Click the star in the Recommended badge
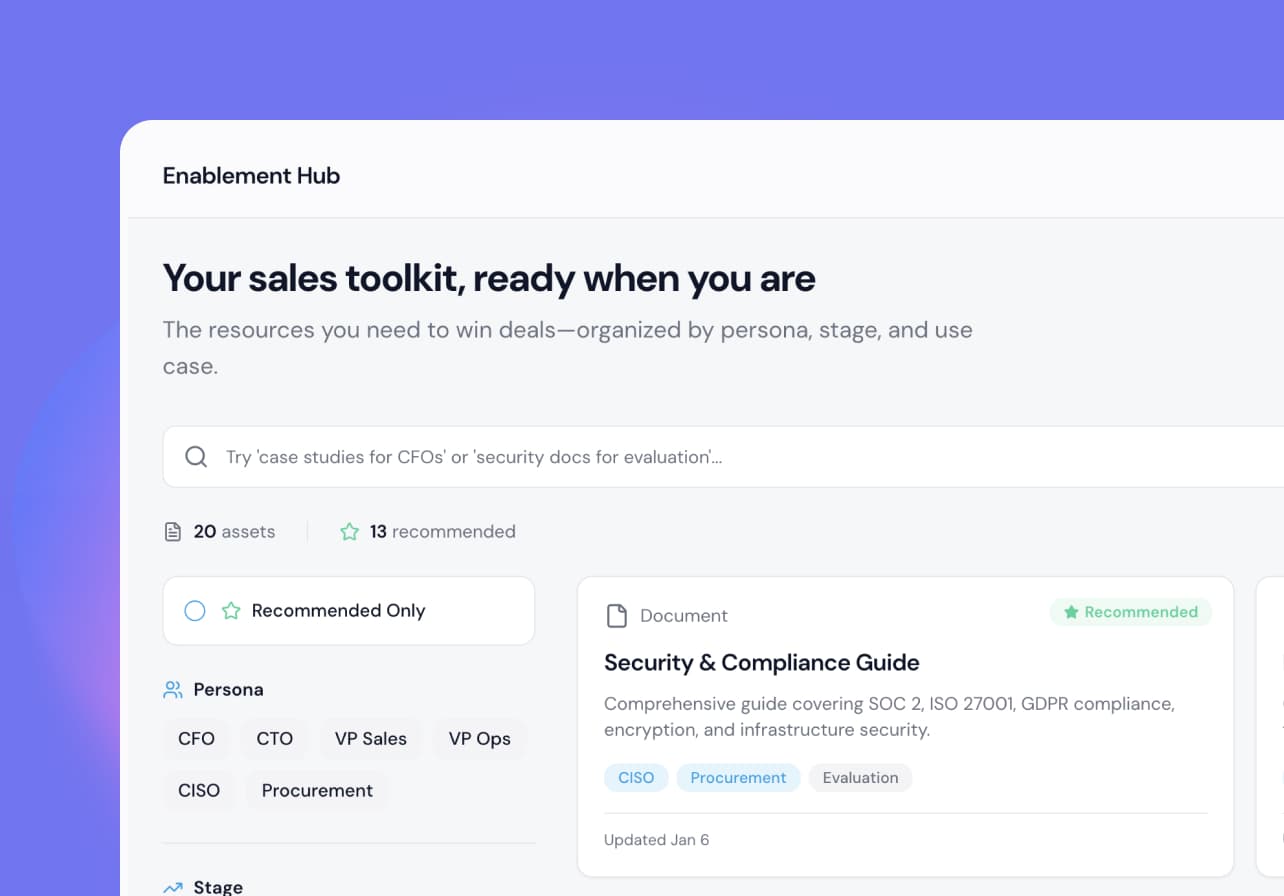The height and width of the screenshot is (896, 1284). (1071, 612)
